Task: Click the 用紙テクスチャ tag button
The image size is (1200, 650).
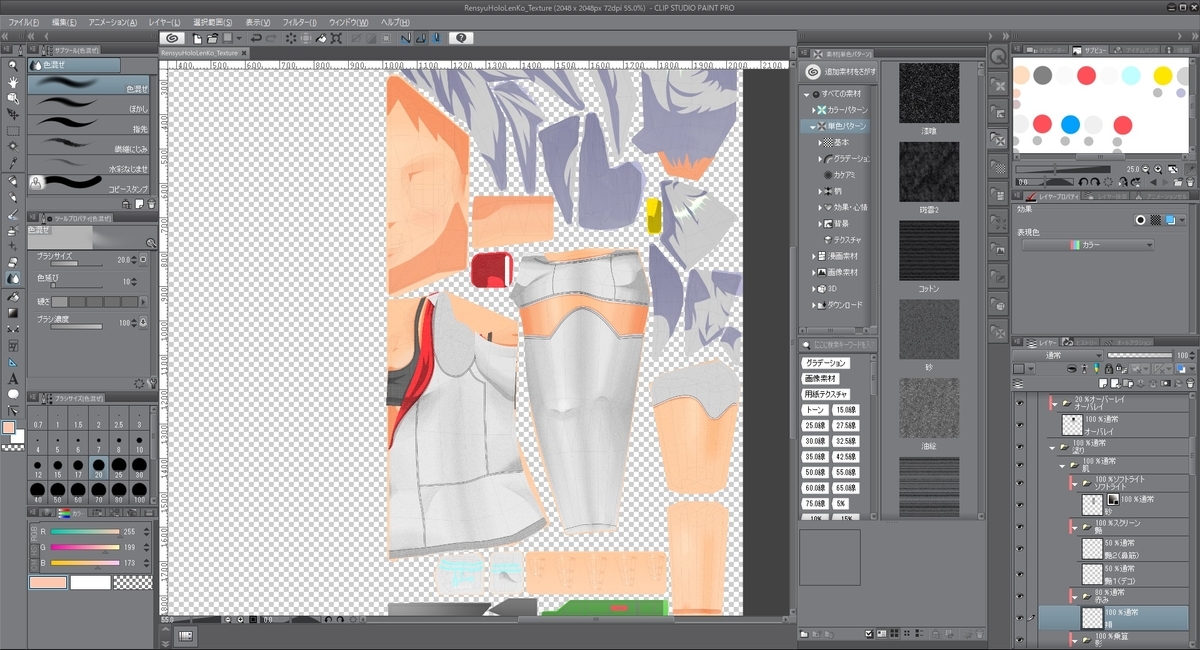Action: tap(826, 394)
